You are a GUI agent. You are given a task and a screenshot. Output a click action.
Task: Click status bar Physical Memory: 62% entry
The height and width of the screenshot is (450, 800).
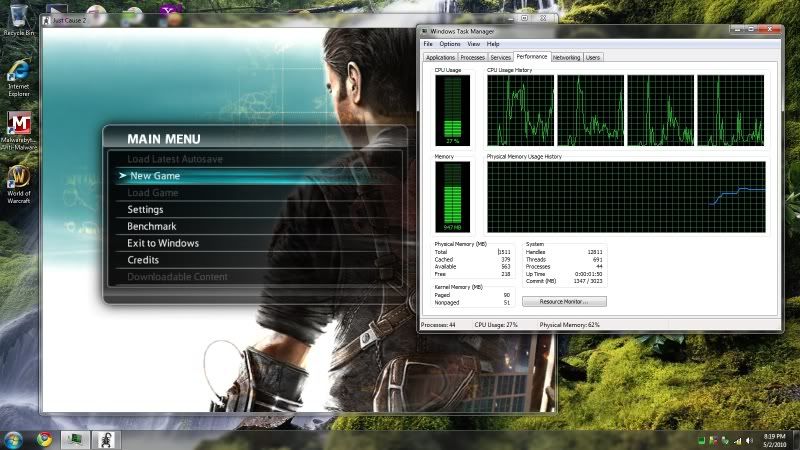(x=569, y=324)
